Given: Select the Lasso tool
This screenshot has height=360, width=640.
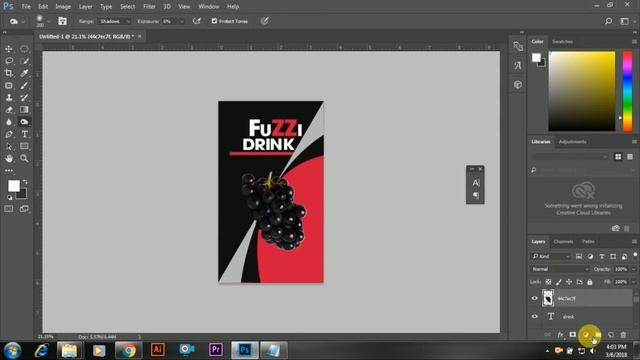Looking at the screenshot, I should [9, 61].
